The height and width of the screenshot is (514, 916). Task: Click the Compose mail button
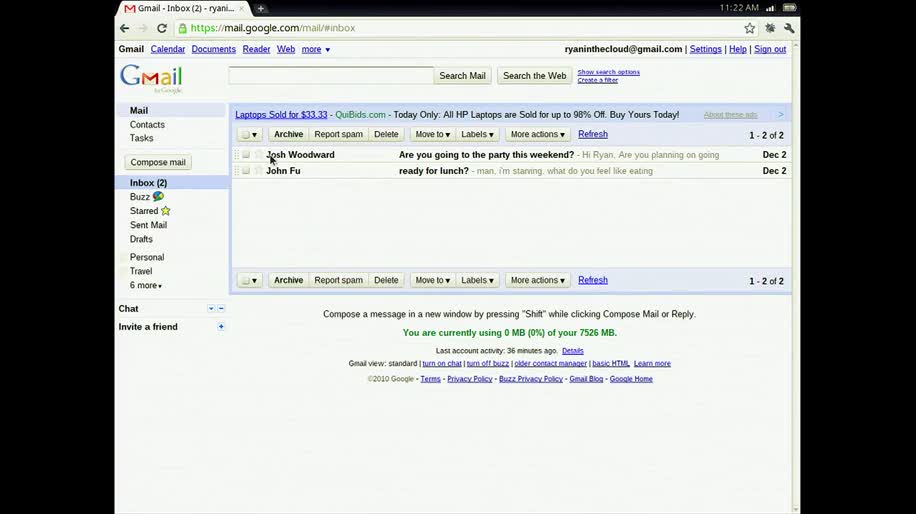158,162
